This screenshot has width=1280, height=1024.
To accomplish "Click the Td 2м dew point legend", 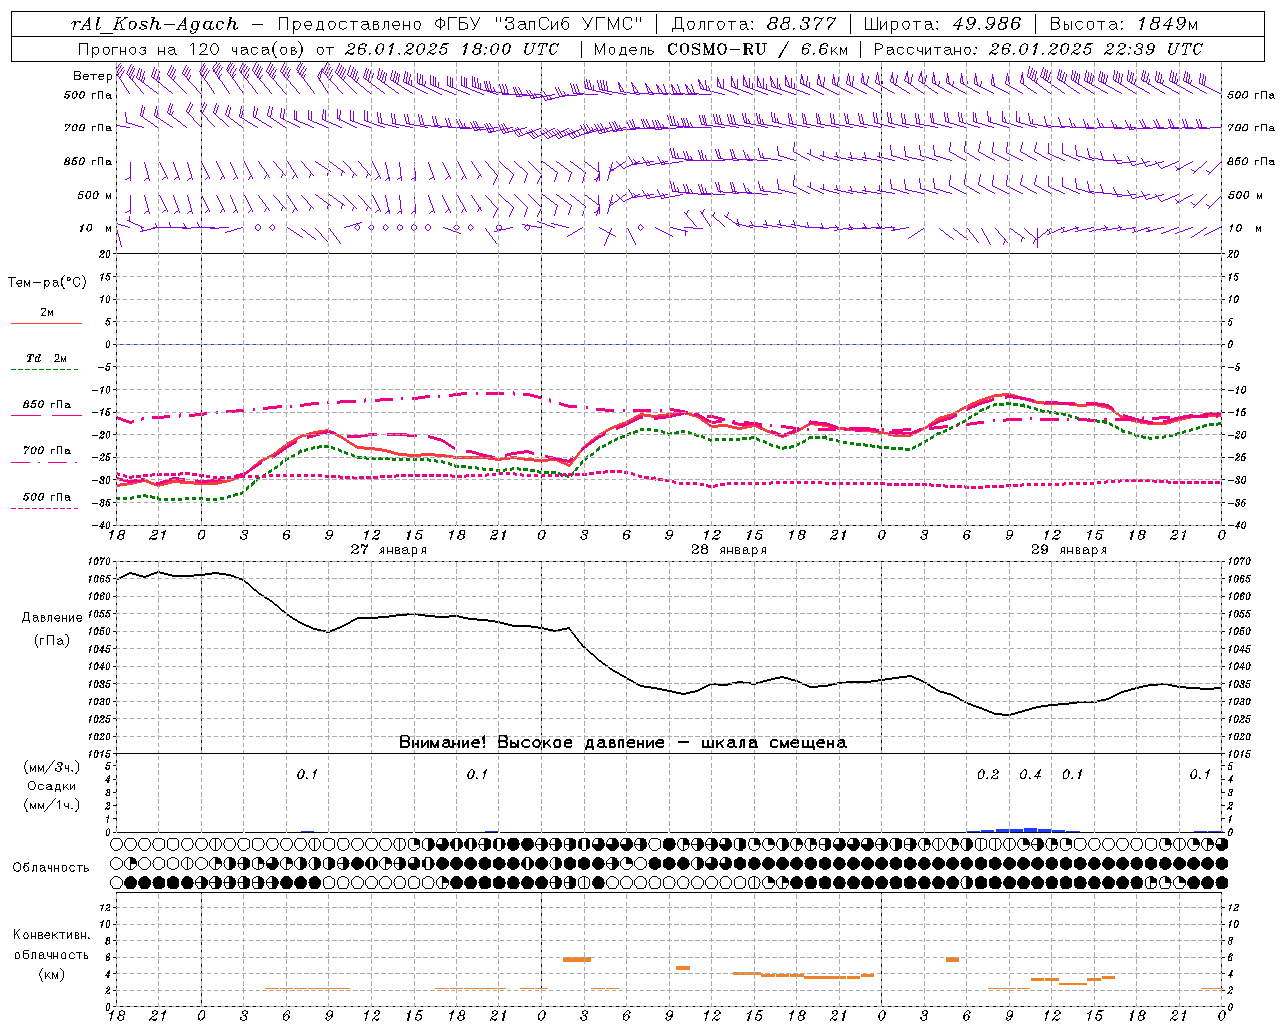I will pos(46,362).
